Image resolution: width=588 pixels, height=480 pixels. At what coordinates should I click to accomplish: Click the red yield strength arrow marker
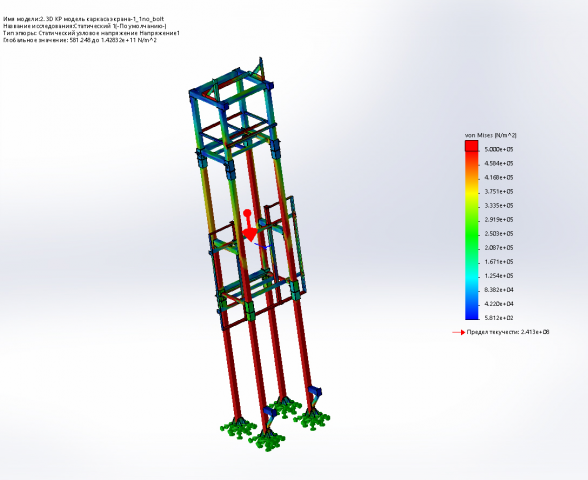pos(459,332)
